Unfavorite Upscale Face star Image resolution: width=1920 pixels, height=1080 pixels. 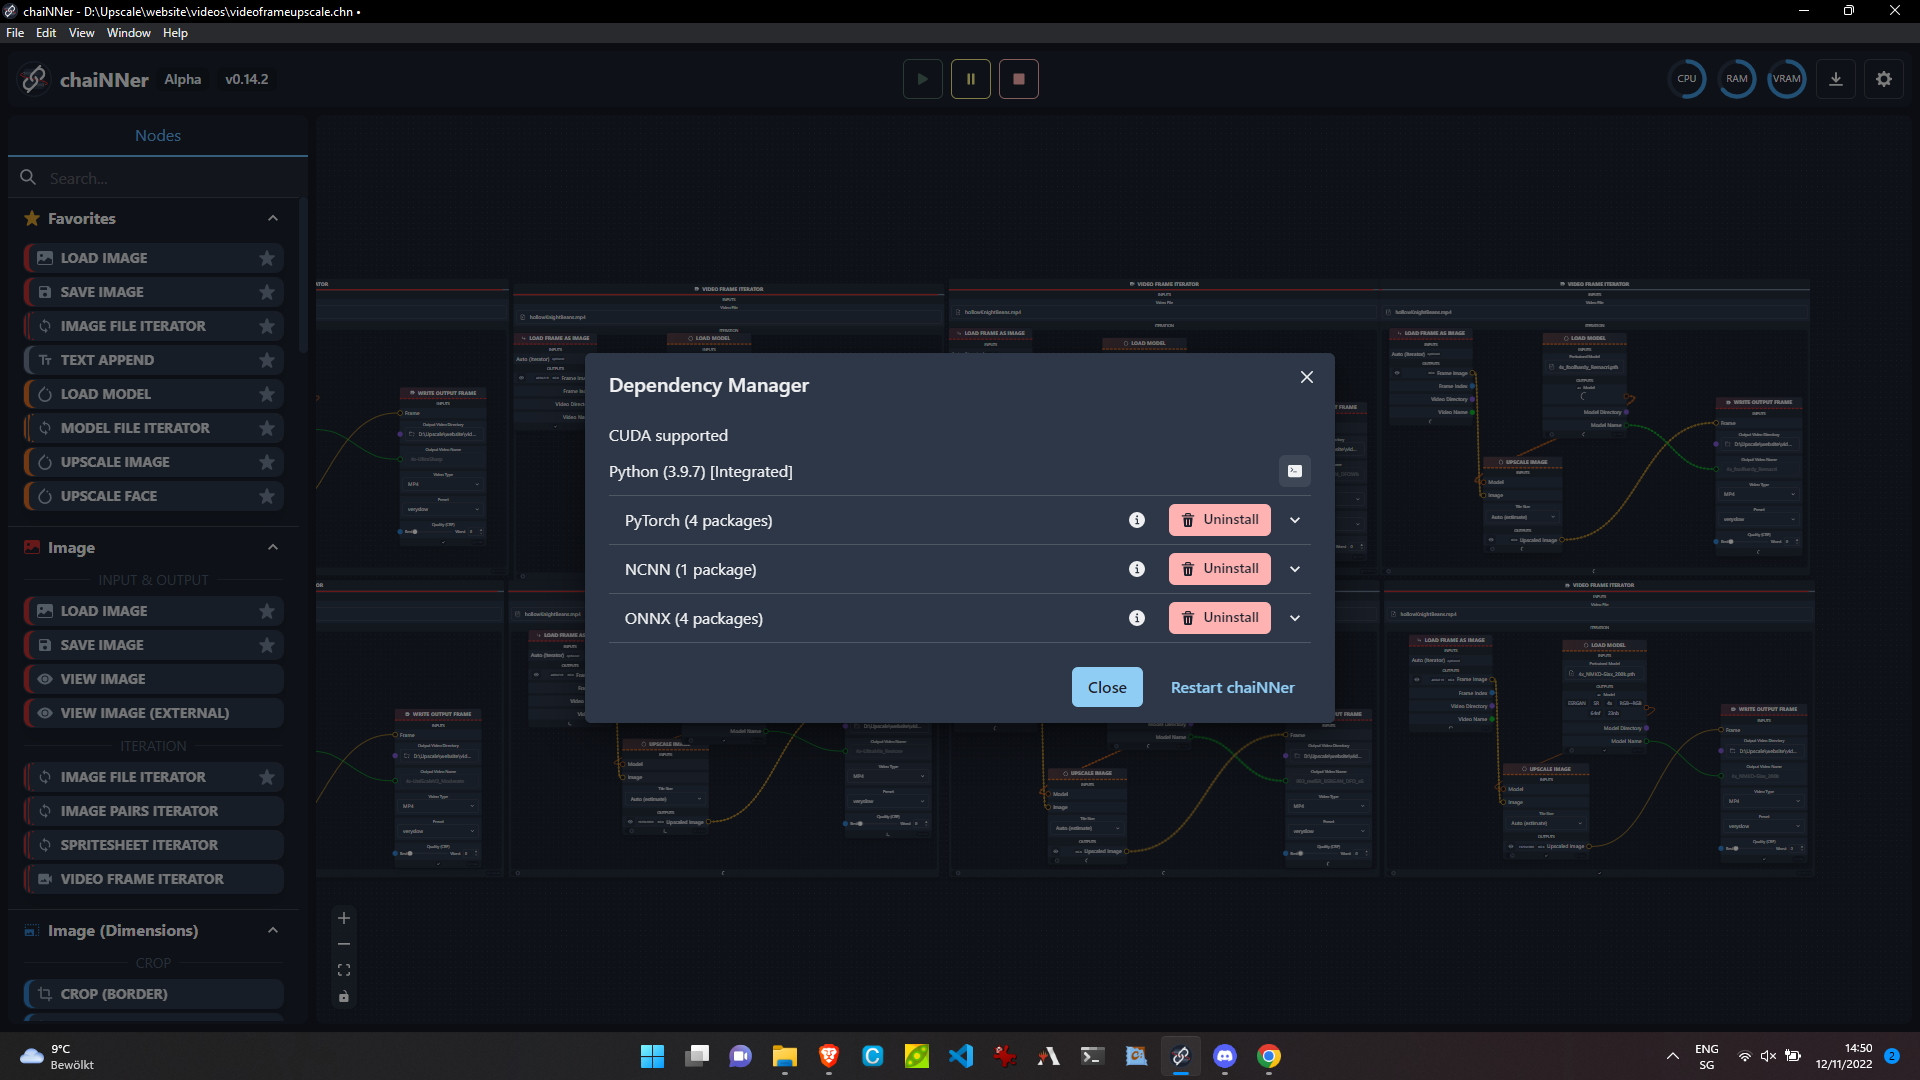coord(266,496)
